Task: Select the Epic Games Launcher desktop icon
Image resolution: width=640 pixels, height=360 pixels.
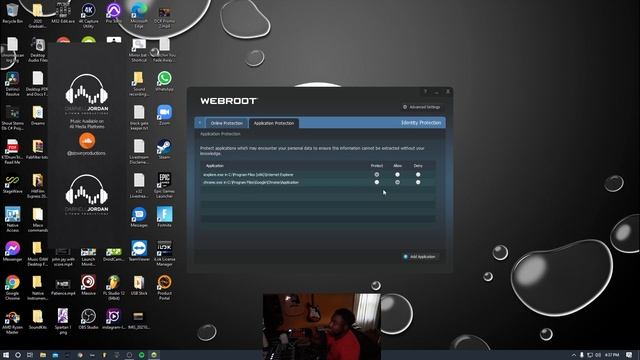Action: pos(164,185)
